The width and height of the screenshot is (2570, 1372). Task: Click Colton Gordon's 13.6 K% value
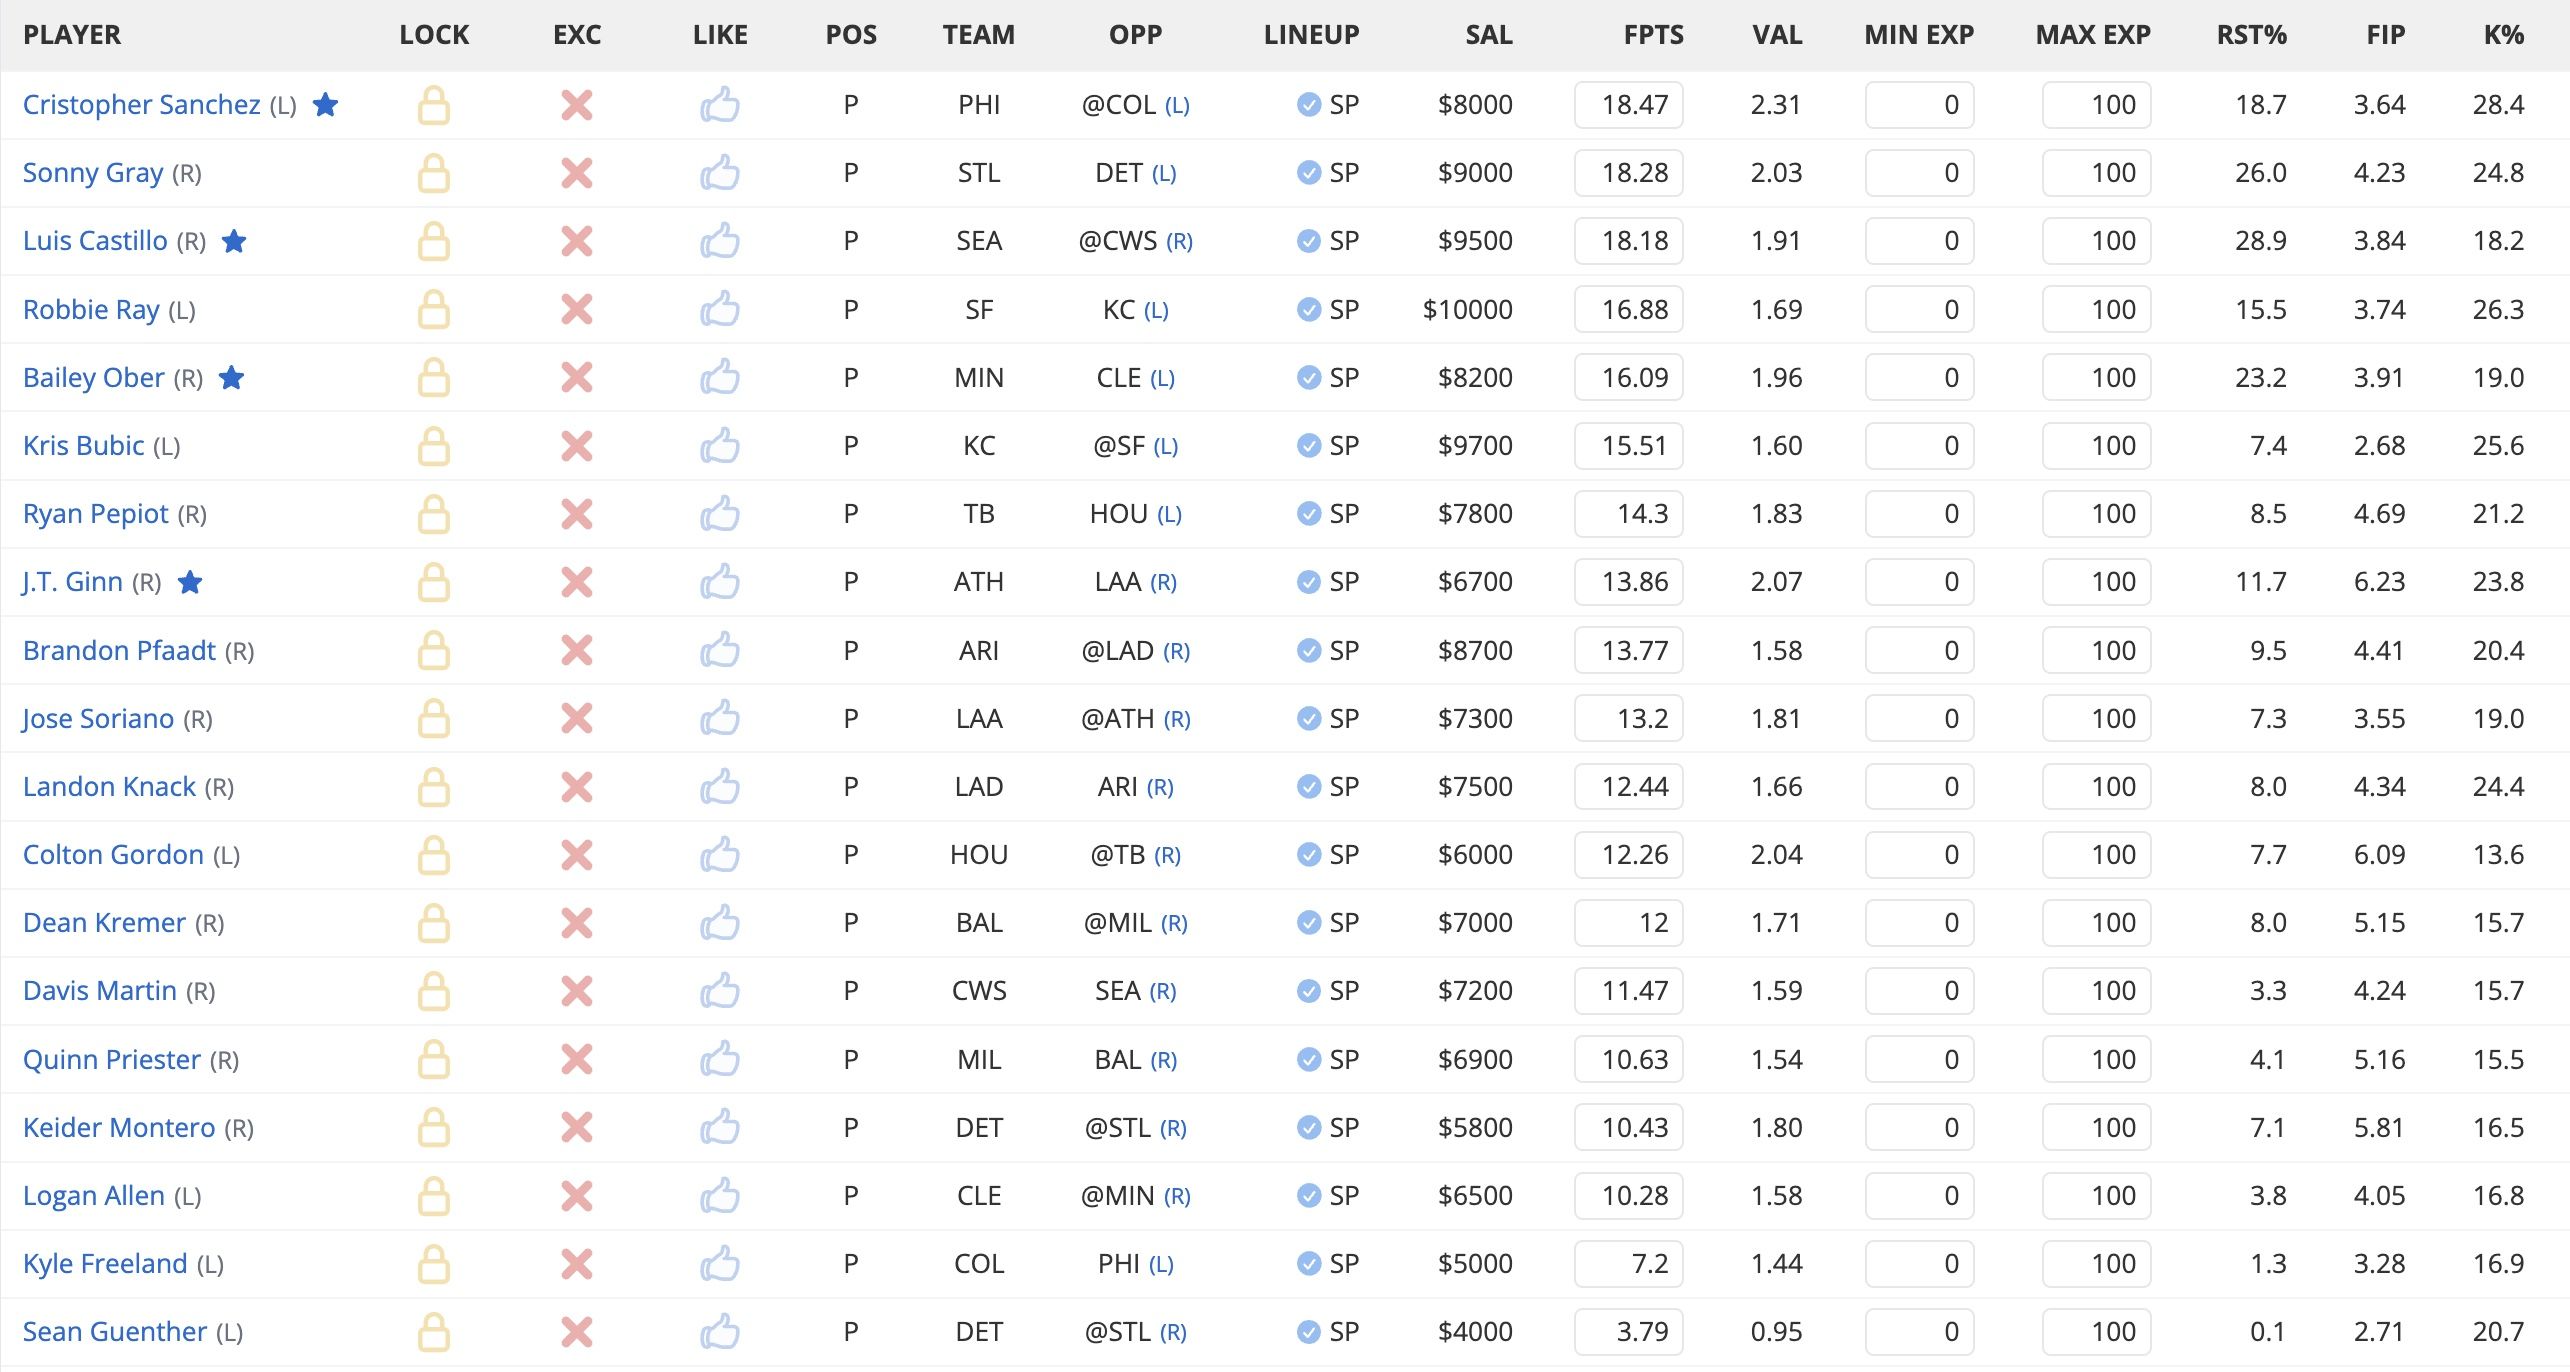[2498, 855]
